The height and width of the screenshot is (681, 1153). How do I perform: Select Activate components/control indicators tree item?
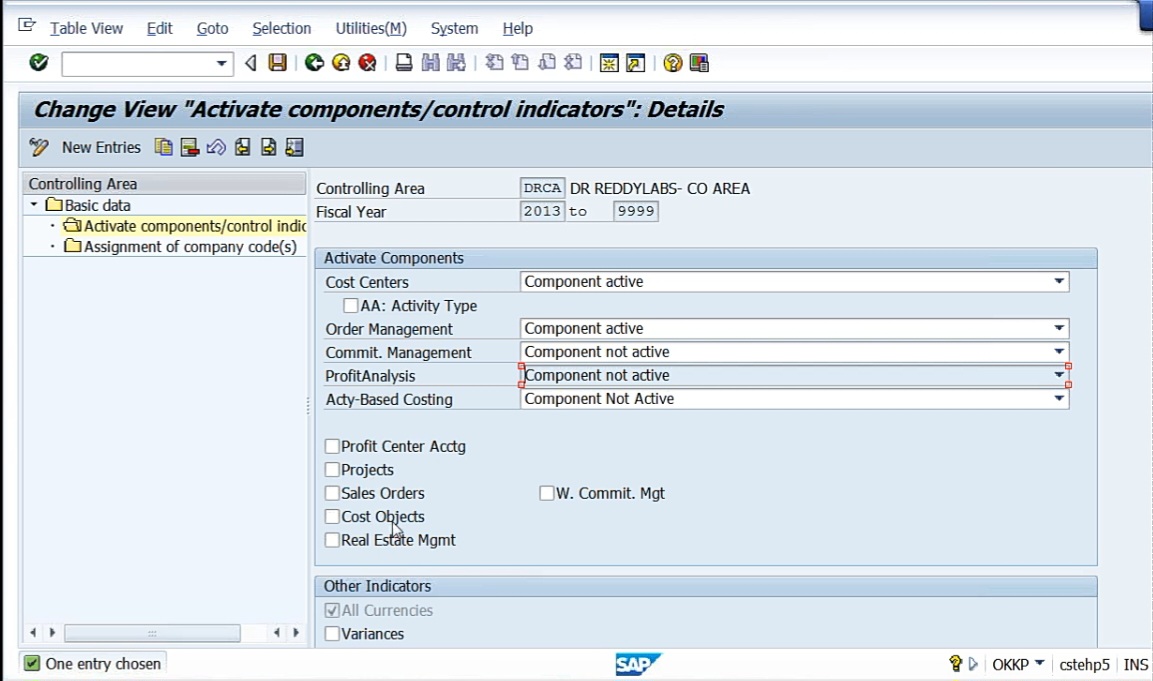tap(194, 226)
